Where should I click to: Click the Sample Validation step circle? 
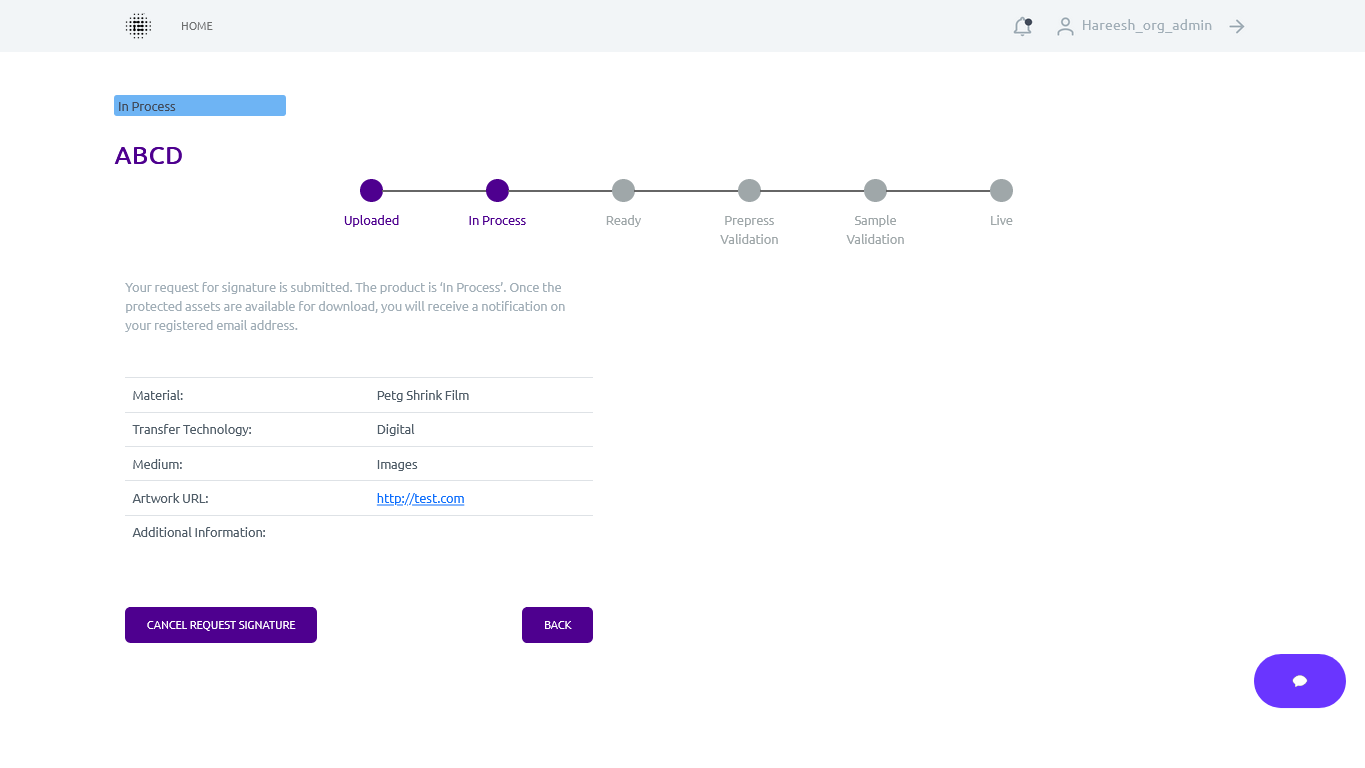[x=875, y=190]
